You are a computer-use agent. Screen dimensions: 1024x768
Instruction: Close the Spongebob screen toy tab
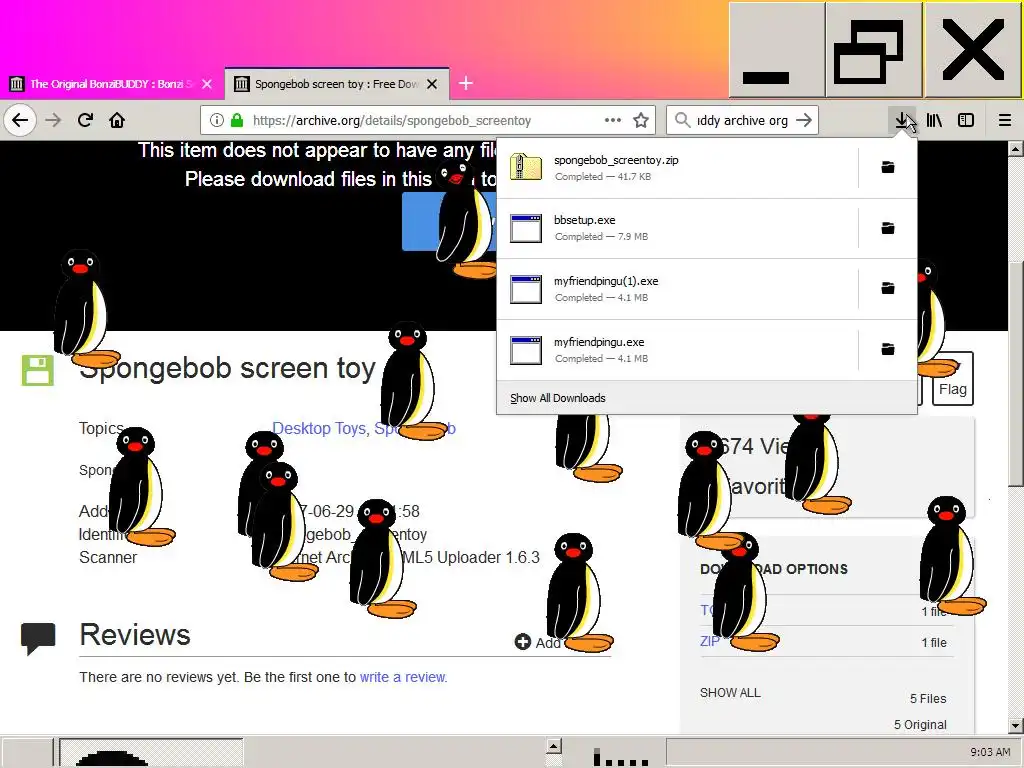pyautogui.click(x=432, y=84)
